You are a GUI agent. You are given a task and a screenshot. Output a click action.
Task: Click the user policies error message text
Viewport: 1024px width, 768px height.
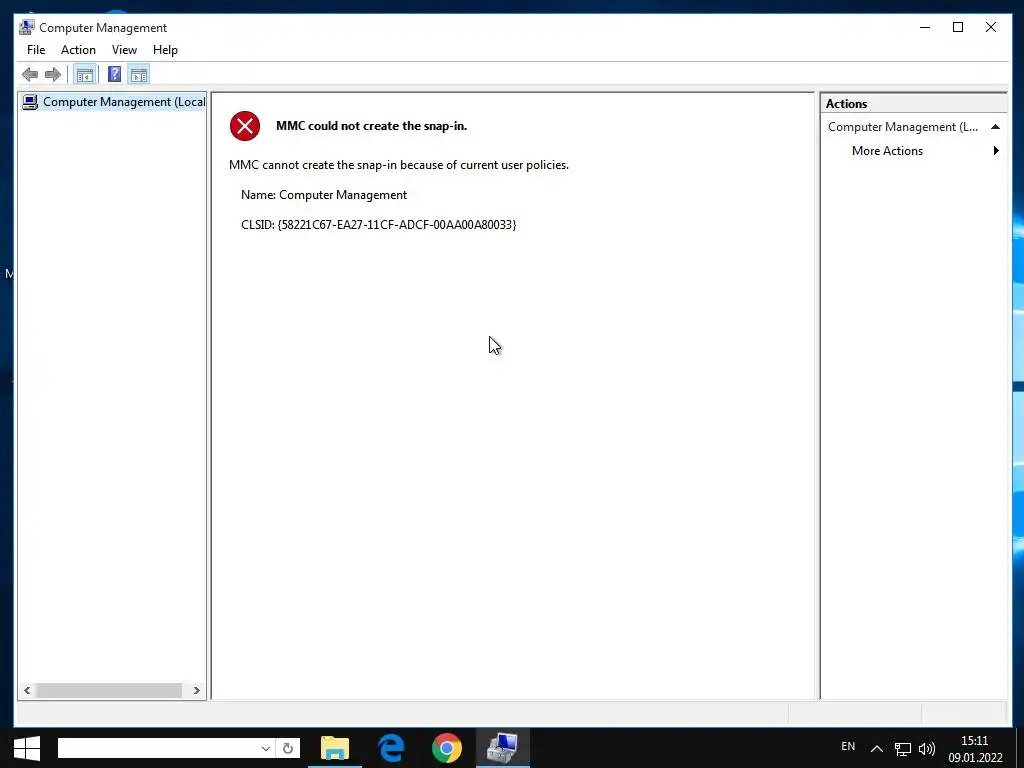399,165
